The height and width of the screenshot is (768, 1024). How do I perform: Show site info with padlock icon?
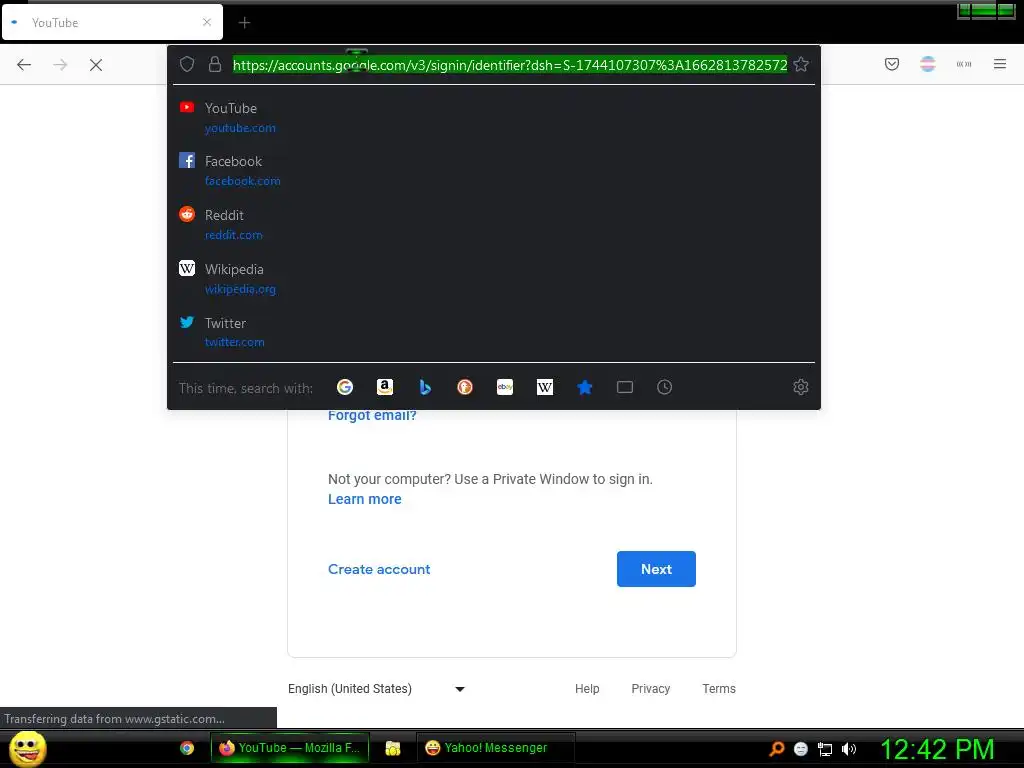(x=214, y=64)
